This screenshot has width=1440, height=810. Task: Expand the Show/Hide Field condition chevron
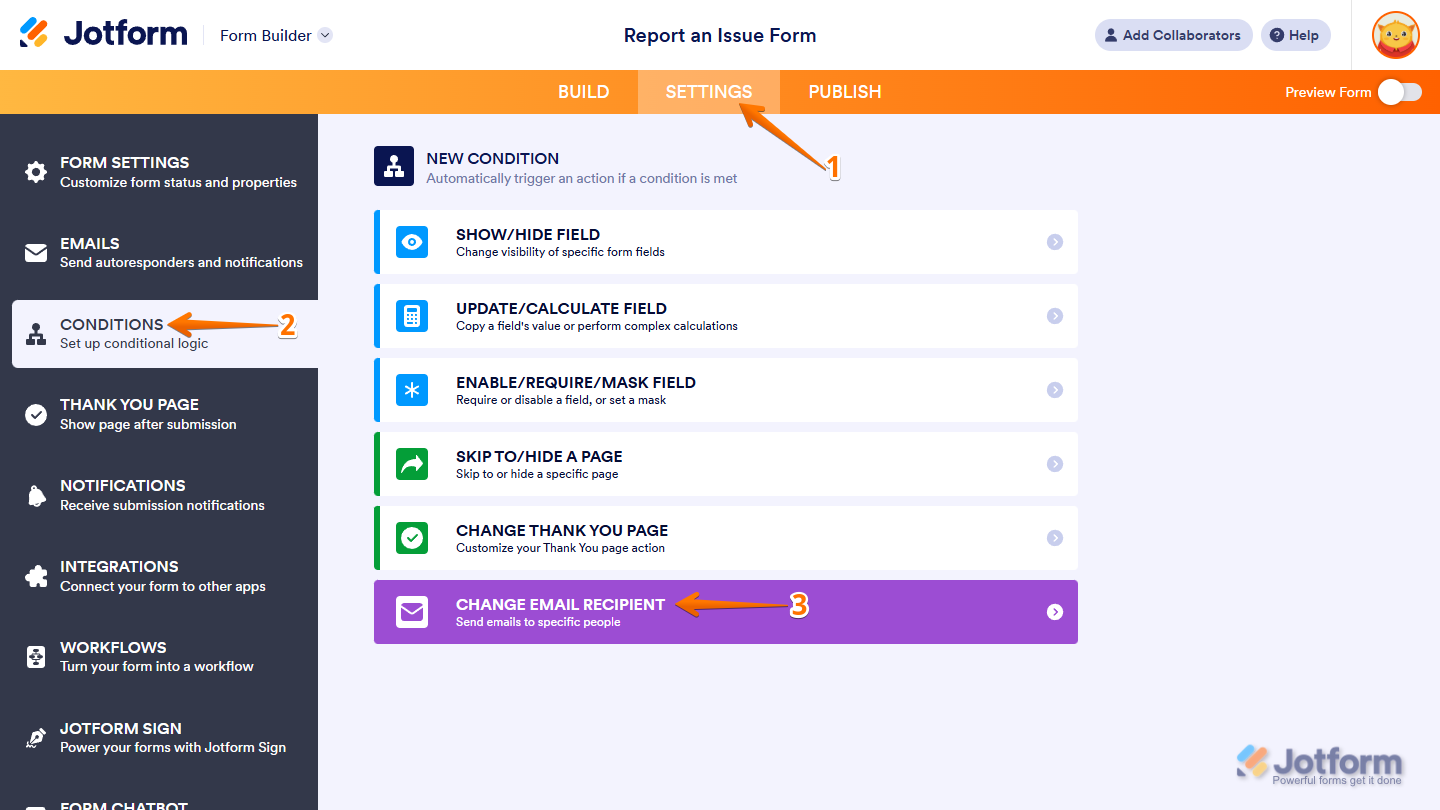(1054, 242)
